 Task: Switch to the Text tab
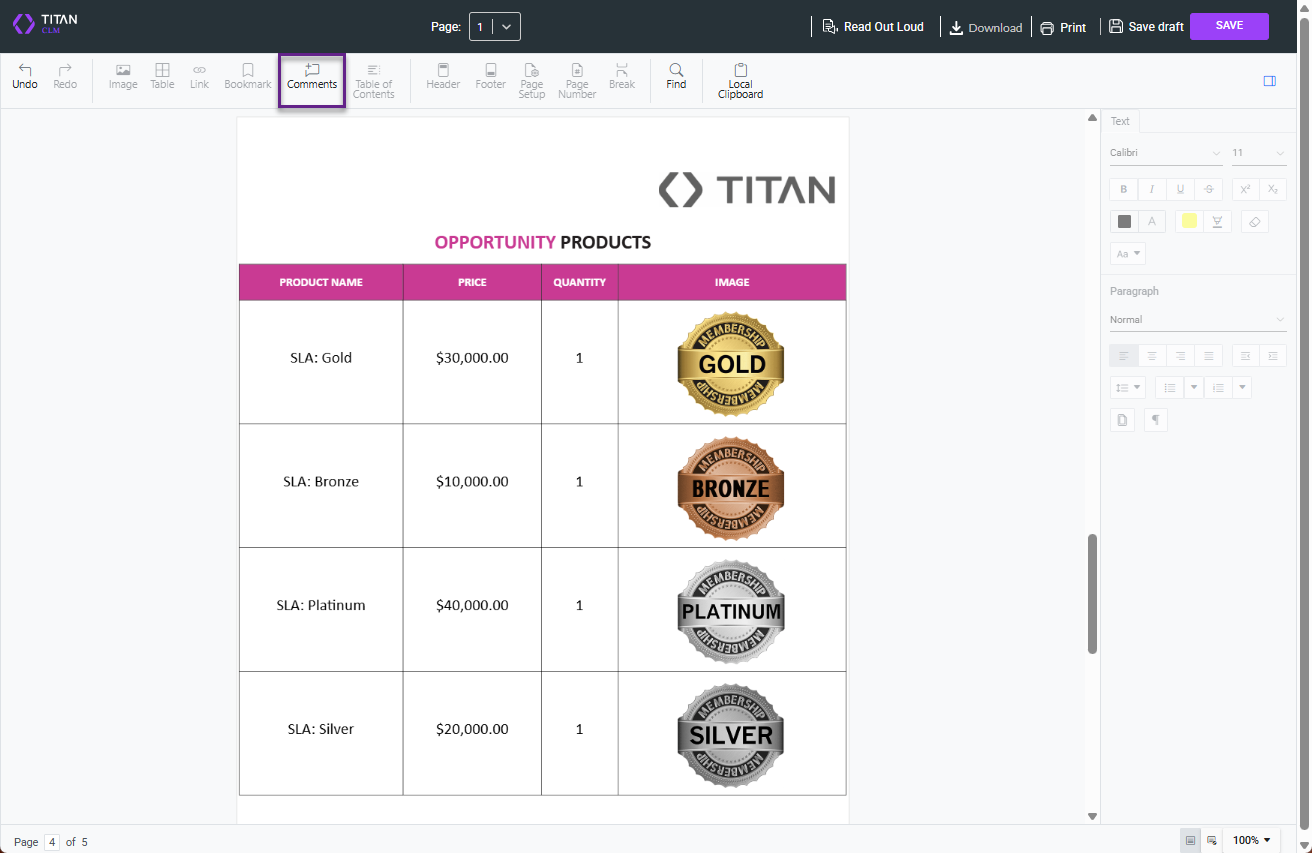(x=1120, y=120)
